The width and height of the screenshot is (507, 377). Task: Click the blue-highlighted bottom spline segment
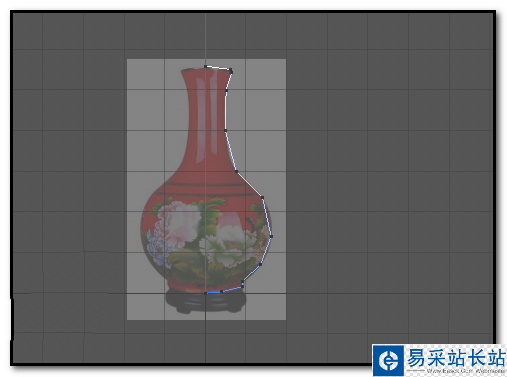point(223,291)
